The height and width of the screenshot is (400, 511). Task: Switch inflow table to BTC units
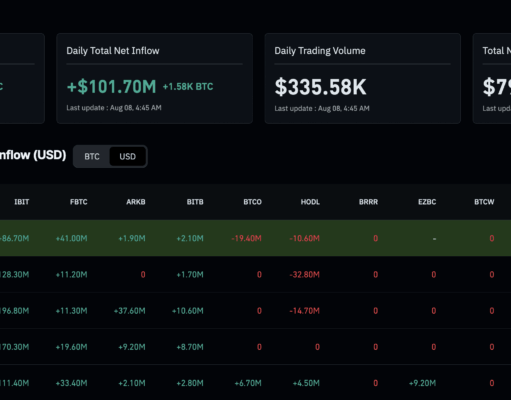[x=92, y=156]
